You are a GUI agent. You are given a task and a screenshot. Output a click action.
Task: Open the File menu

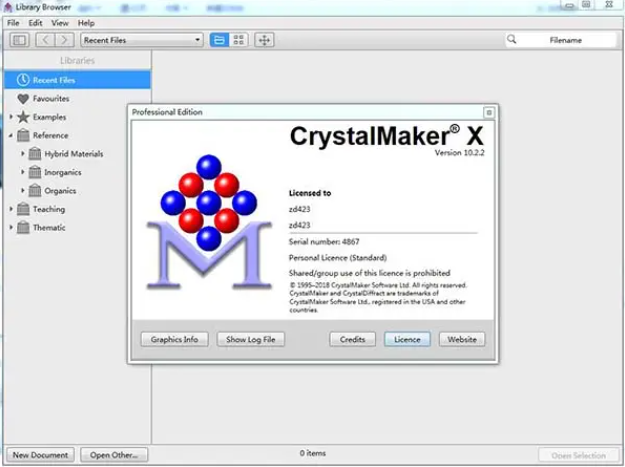click(13, 23)
